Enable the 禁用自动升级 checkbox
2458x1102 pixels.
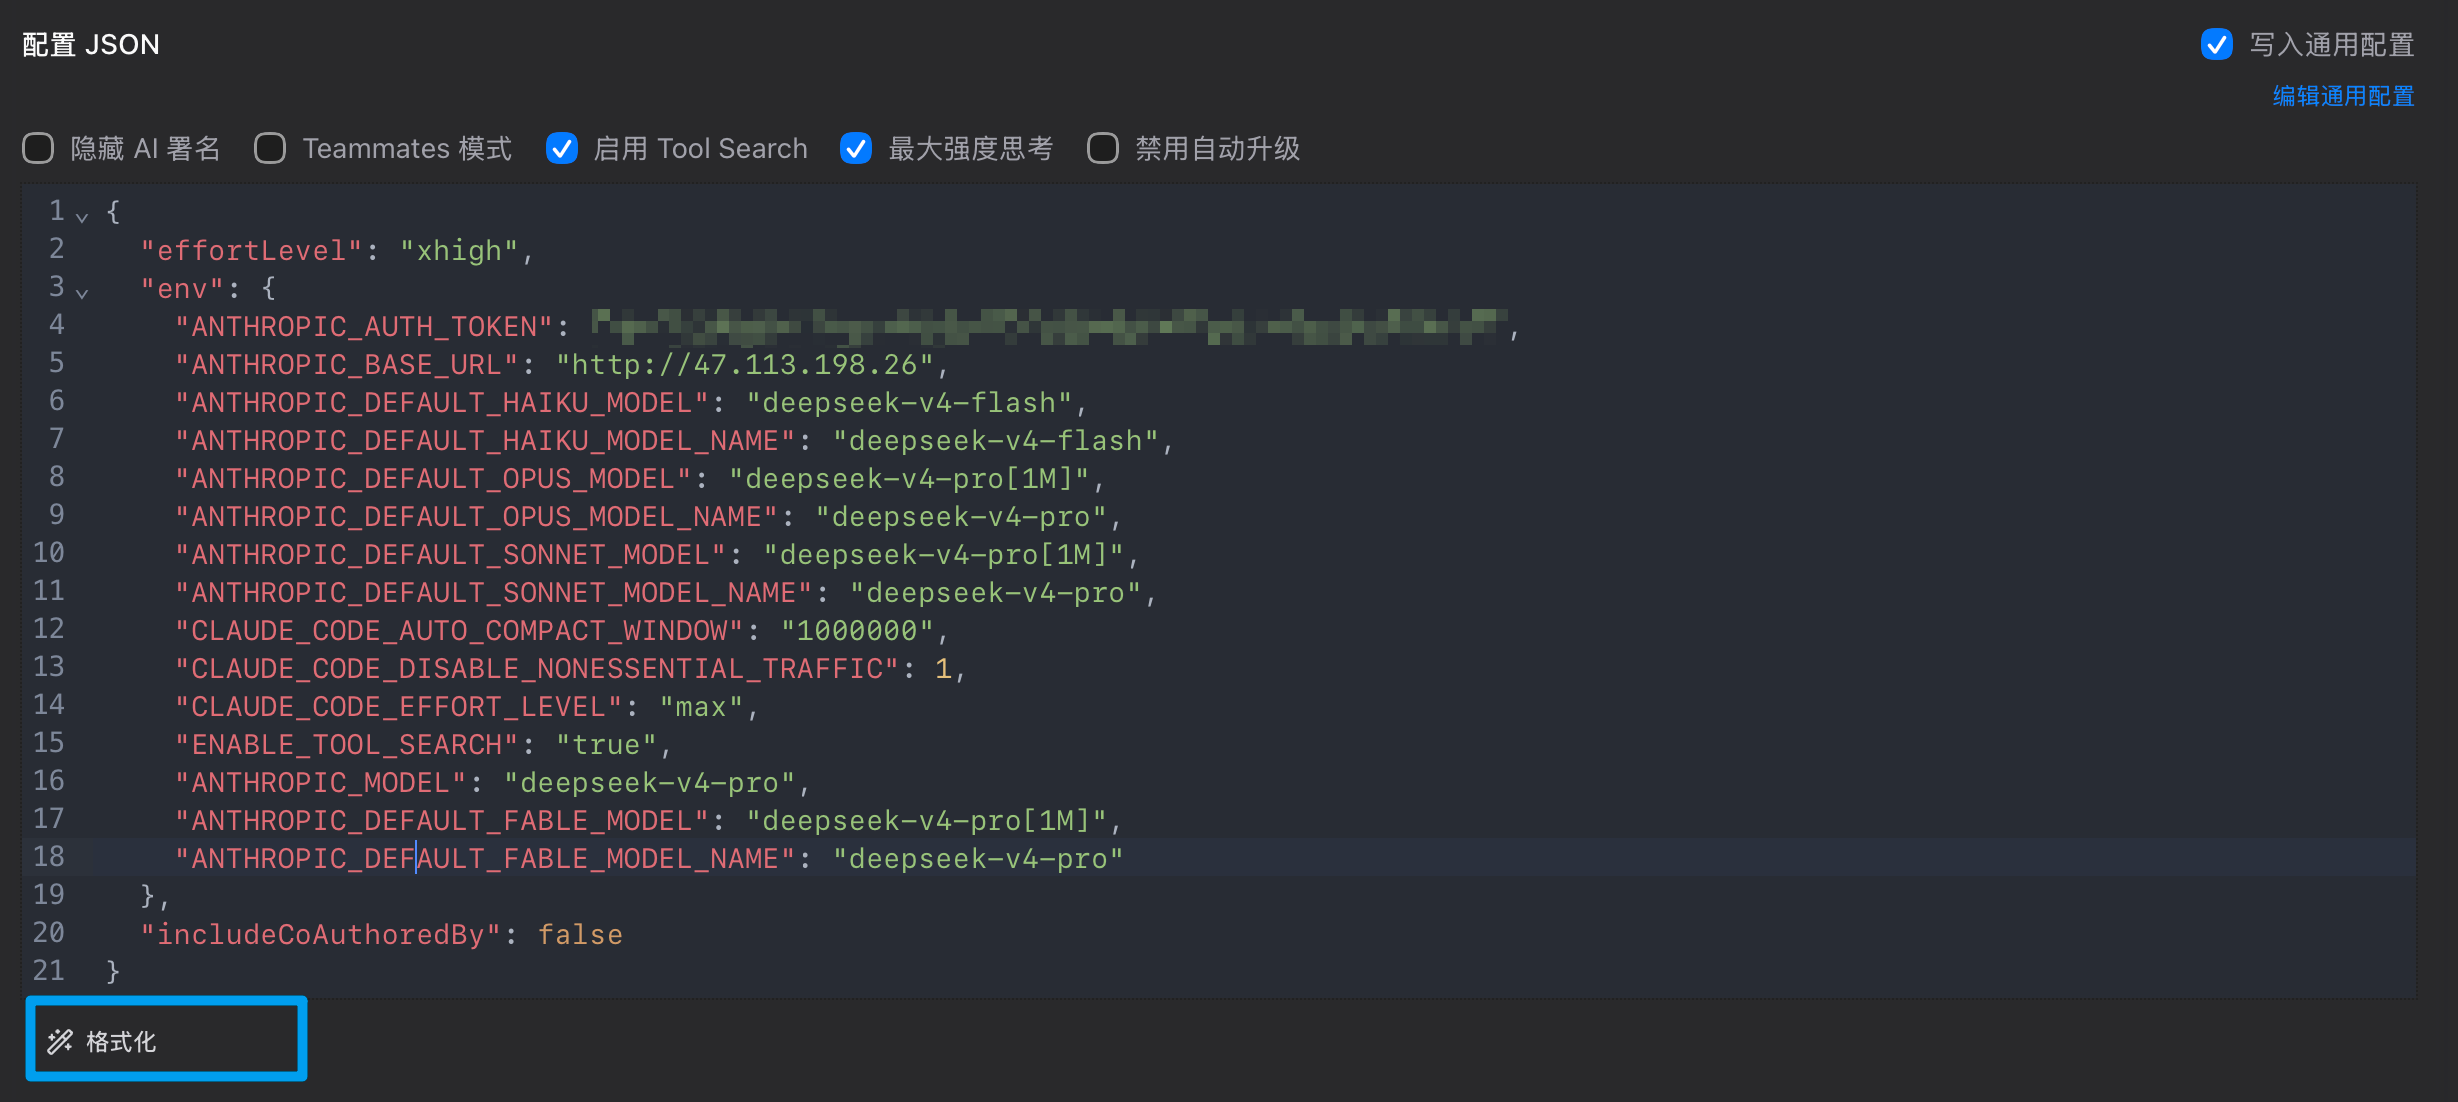point(1103,148)
